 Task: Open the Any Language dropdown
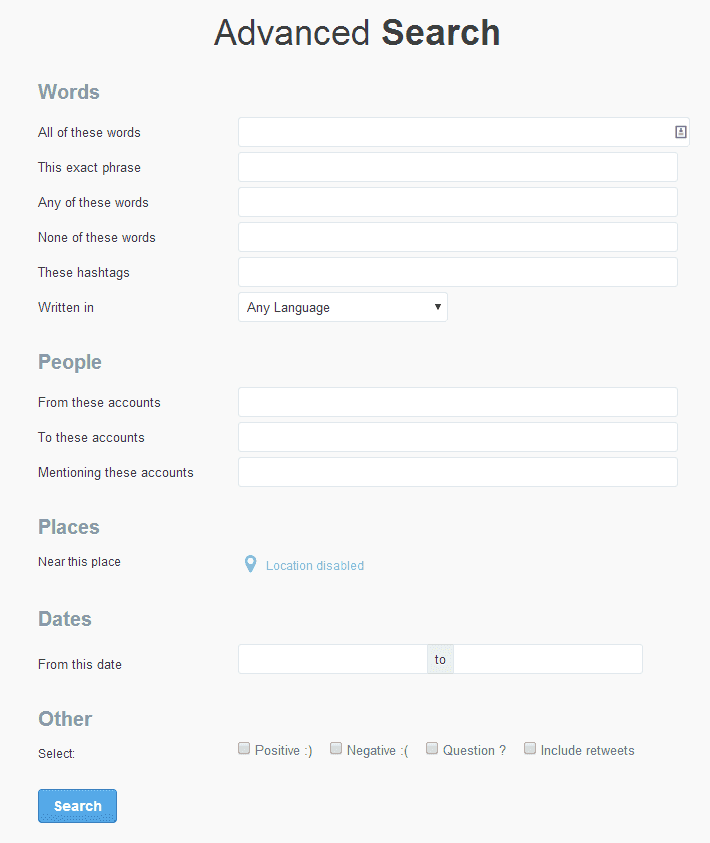pyautogui.click(x=343, y=307)
